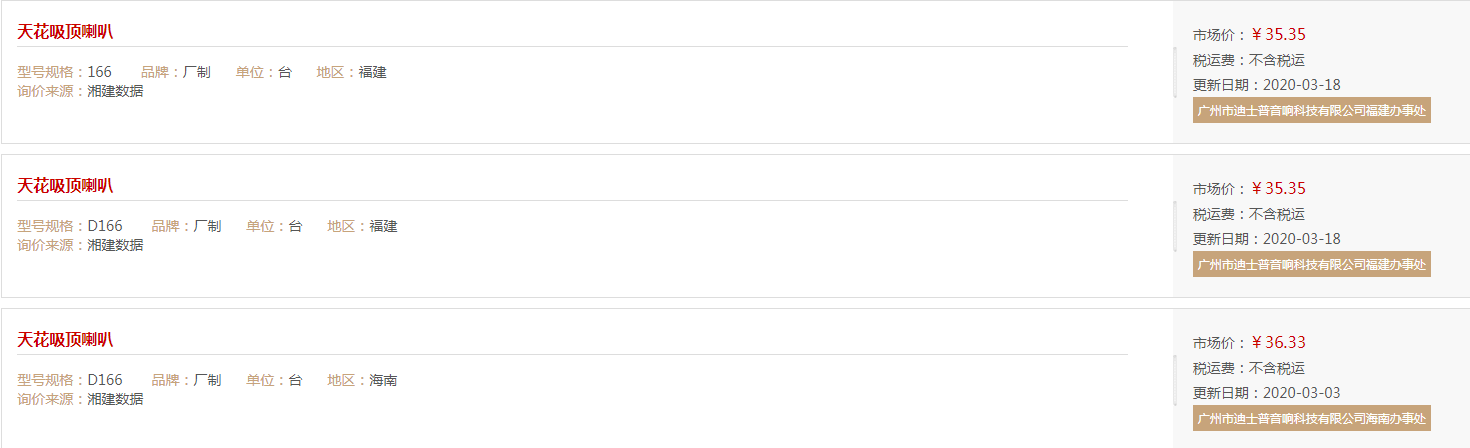
Task: Click the 地区 value 福建 in the D166 listing
Action: click(383, 226)
